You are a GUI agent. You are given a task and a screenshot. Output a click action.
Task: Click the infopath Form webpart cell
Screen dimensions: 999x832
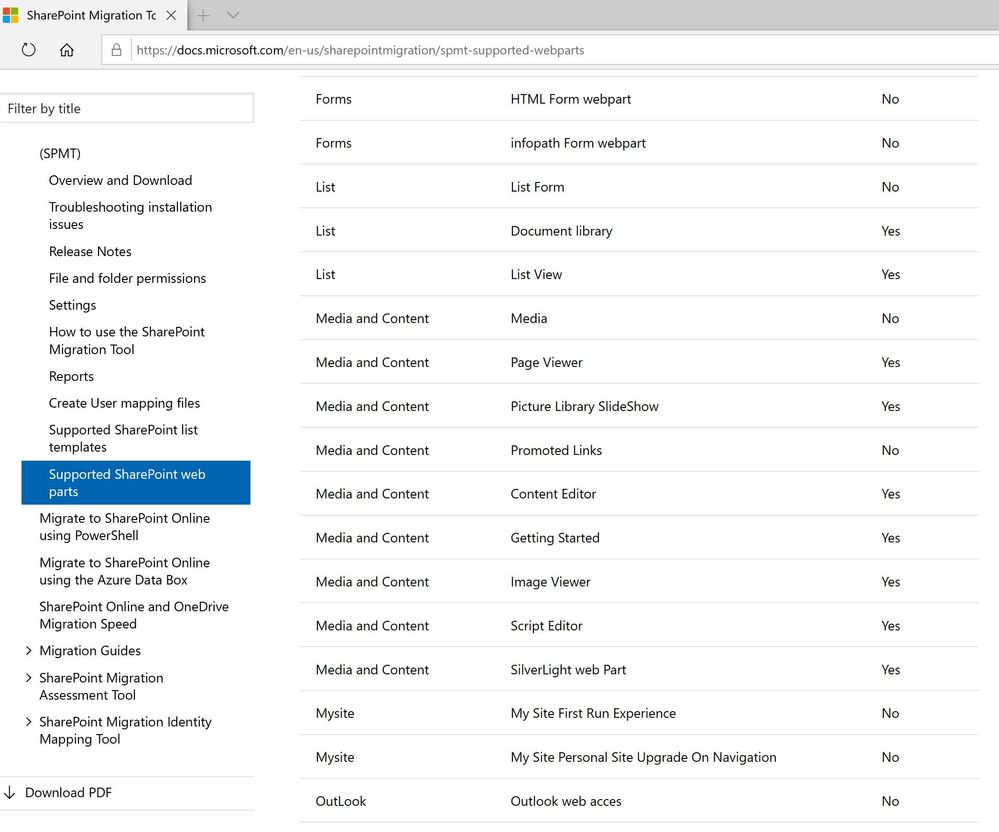[578, 143]
